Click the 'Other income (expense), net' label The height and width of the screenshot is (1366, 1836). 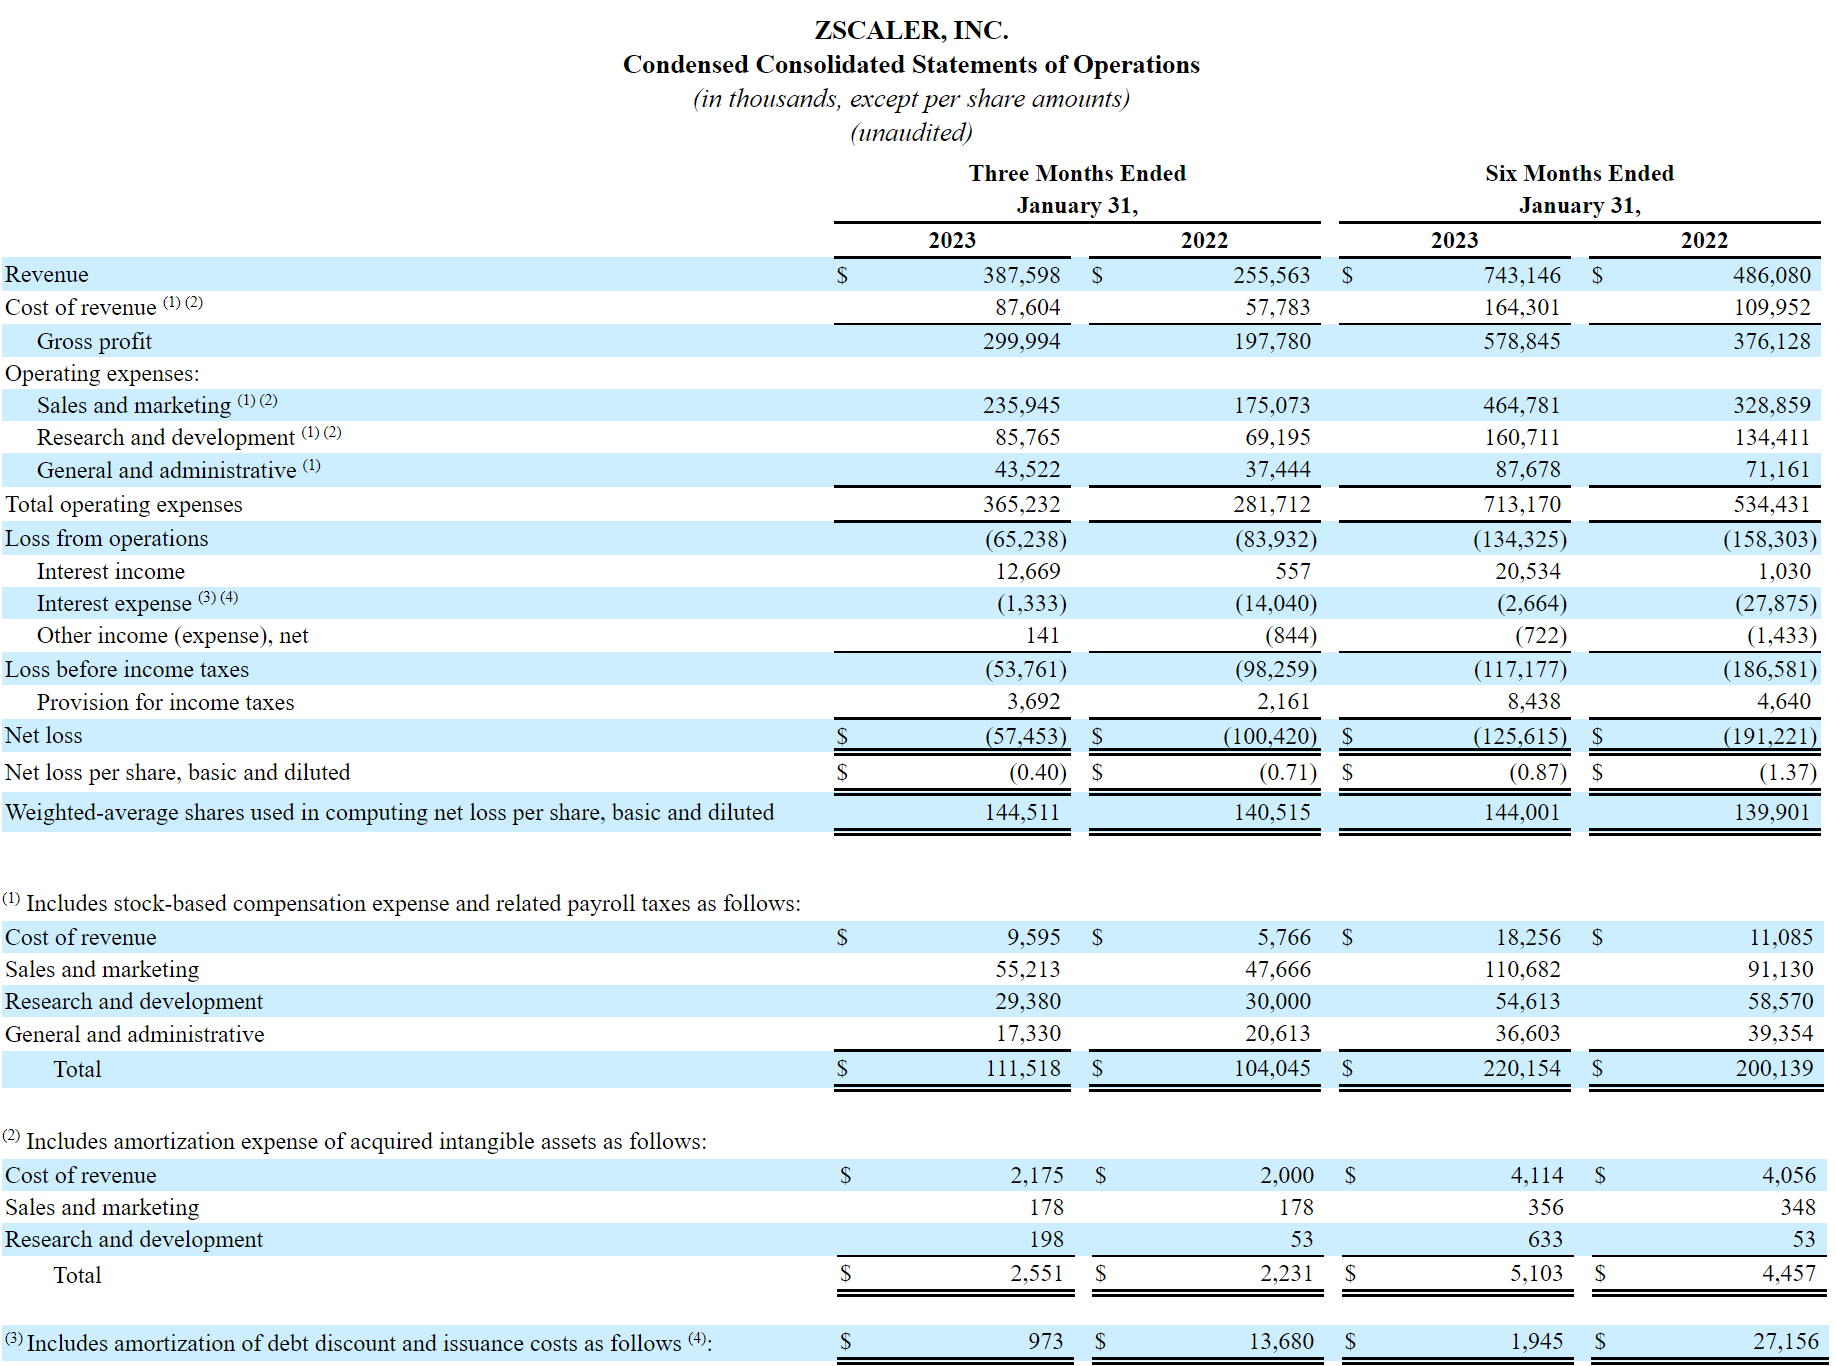coord(173,635)
